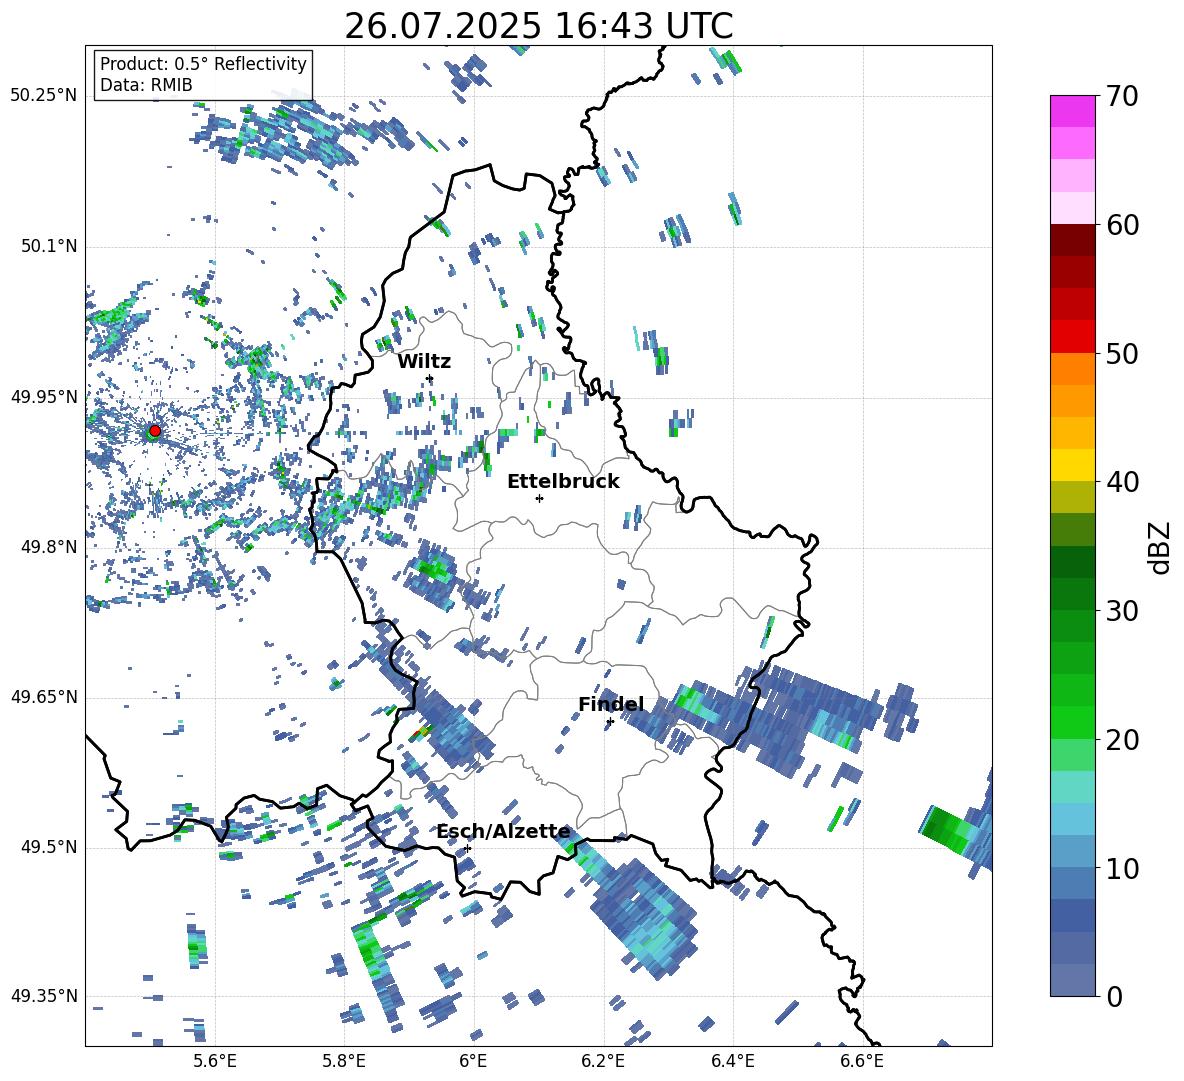
Task: Click the colorbar 0 tick label
Action: (x=1114, y=996)
